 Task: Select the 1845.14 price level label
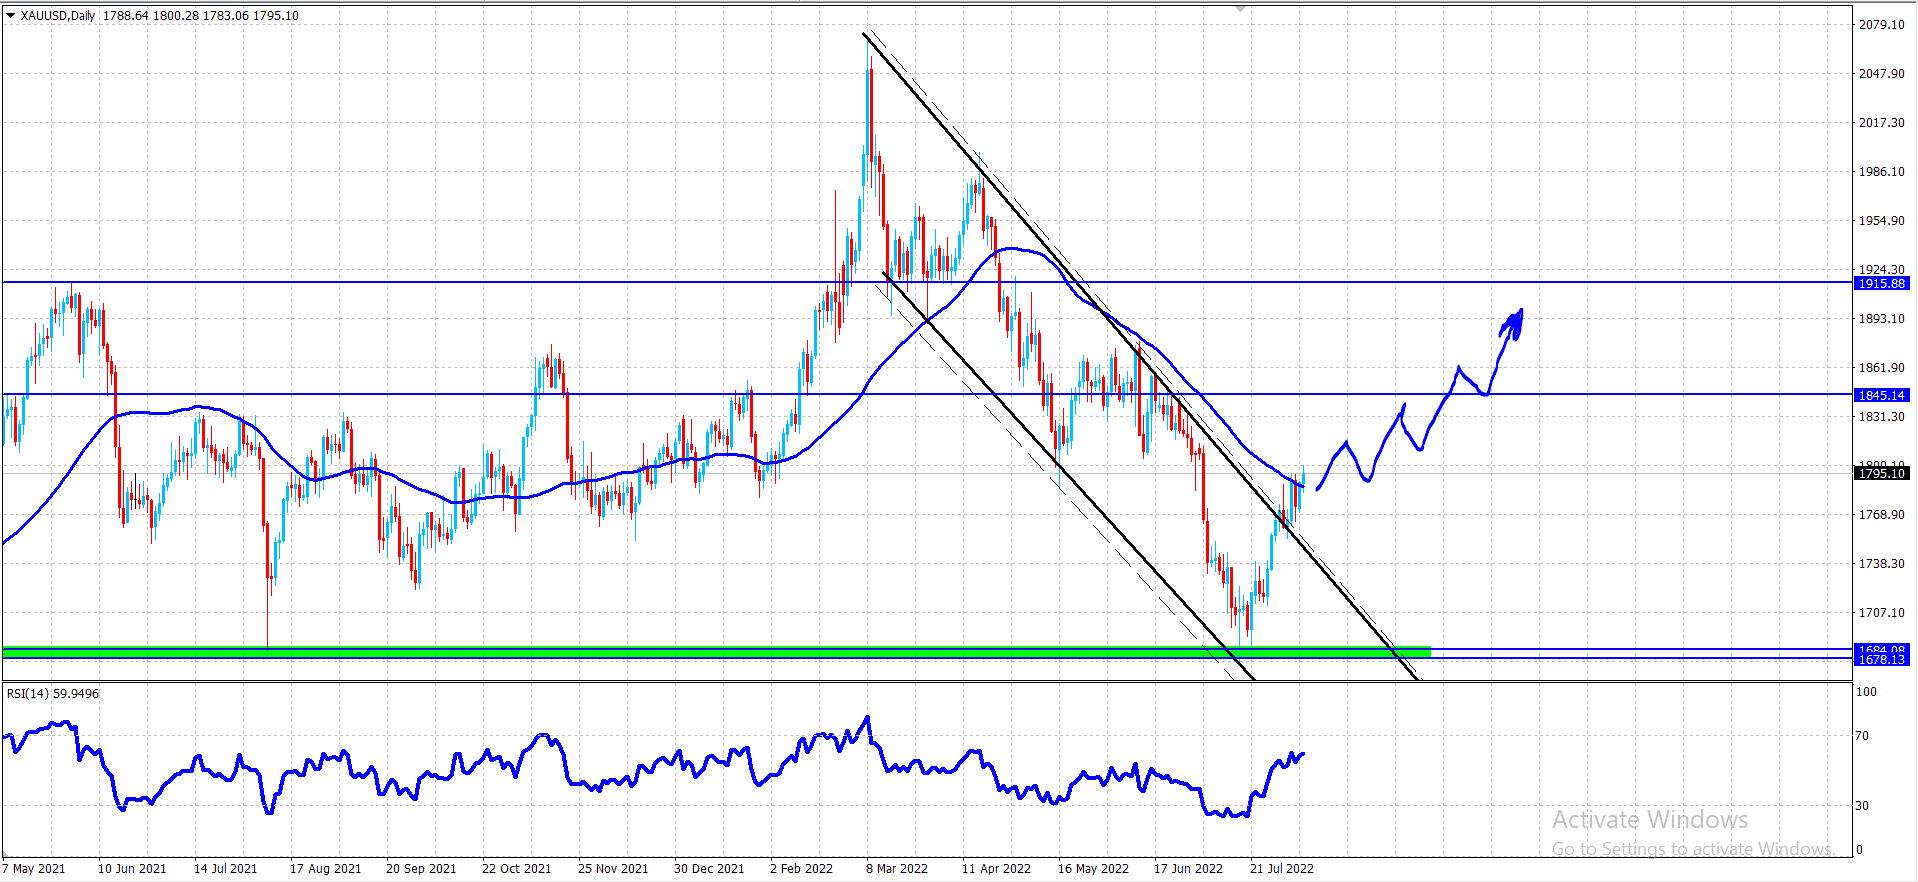point(1881,395)
